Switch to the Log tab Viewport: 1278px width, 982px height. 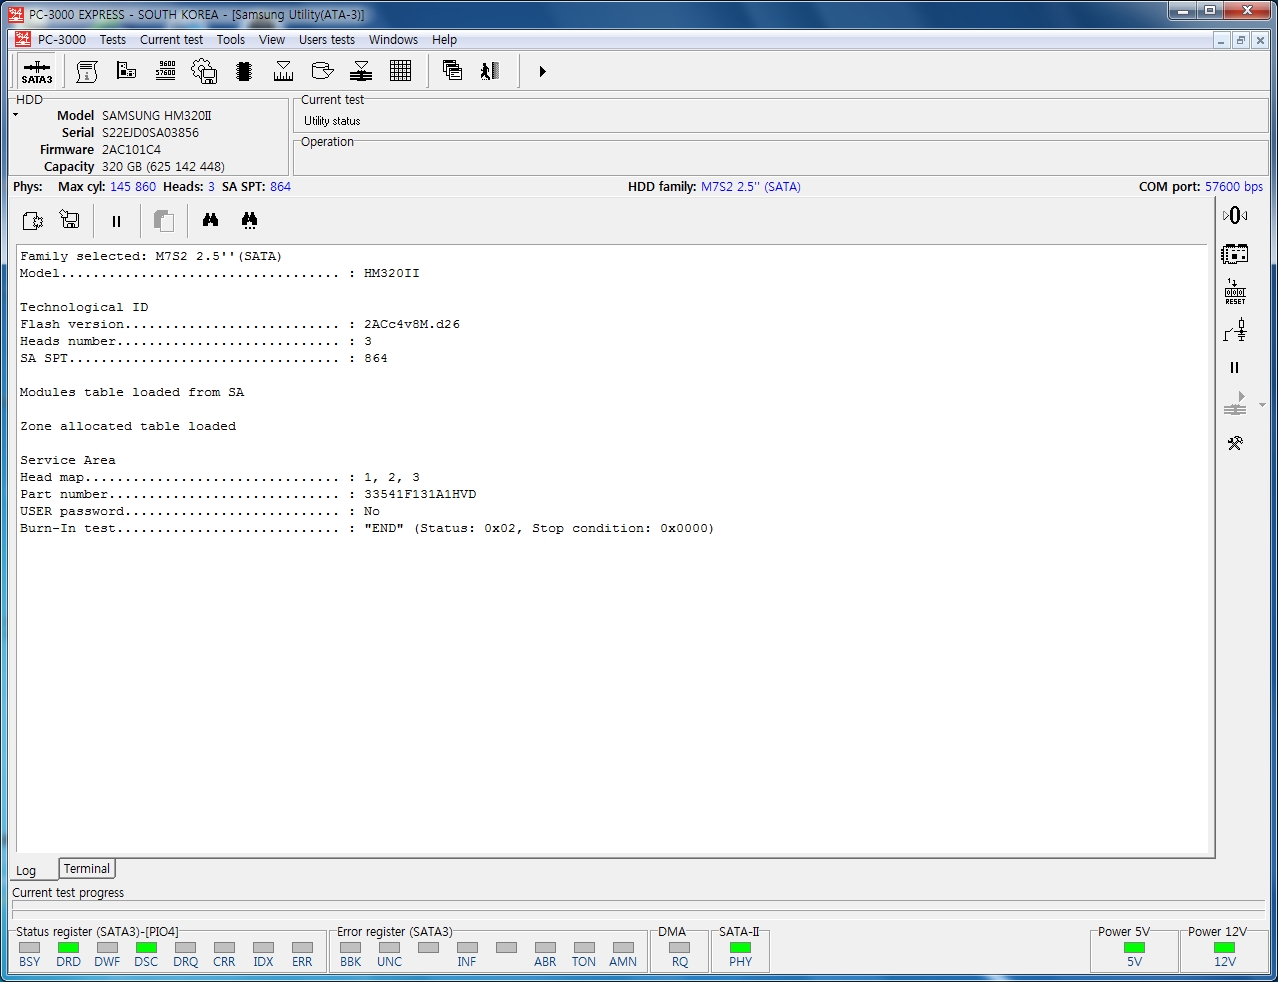click(x=26, y=871)
